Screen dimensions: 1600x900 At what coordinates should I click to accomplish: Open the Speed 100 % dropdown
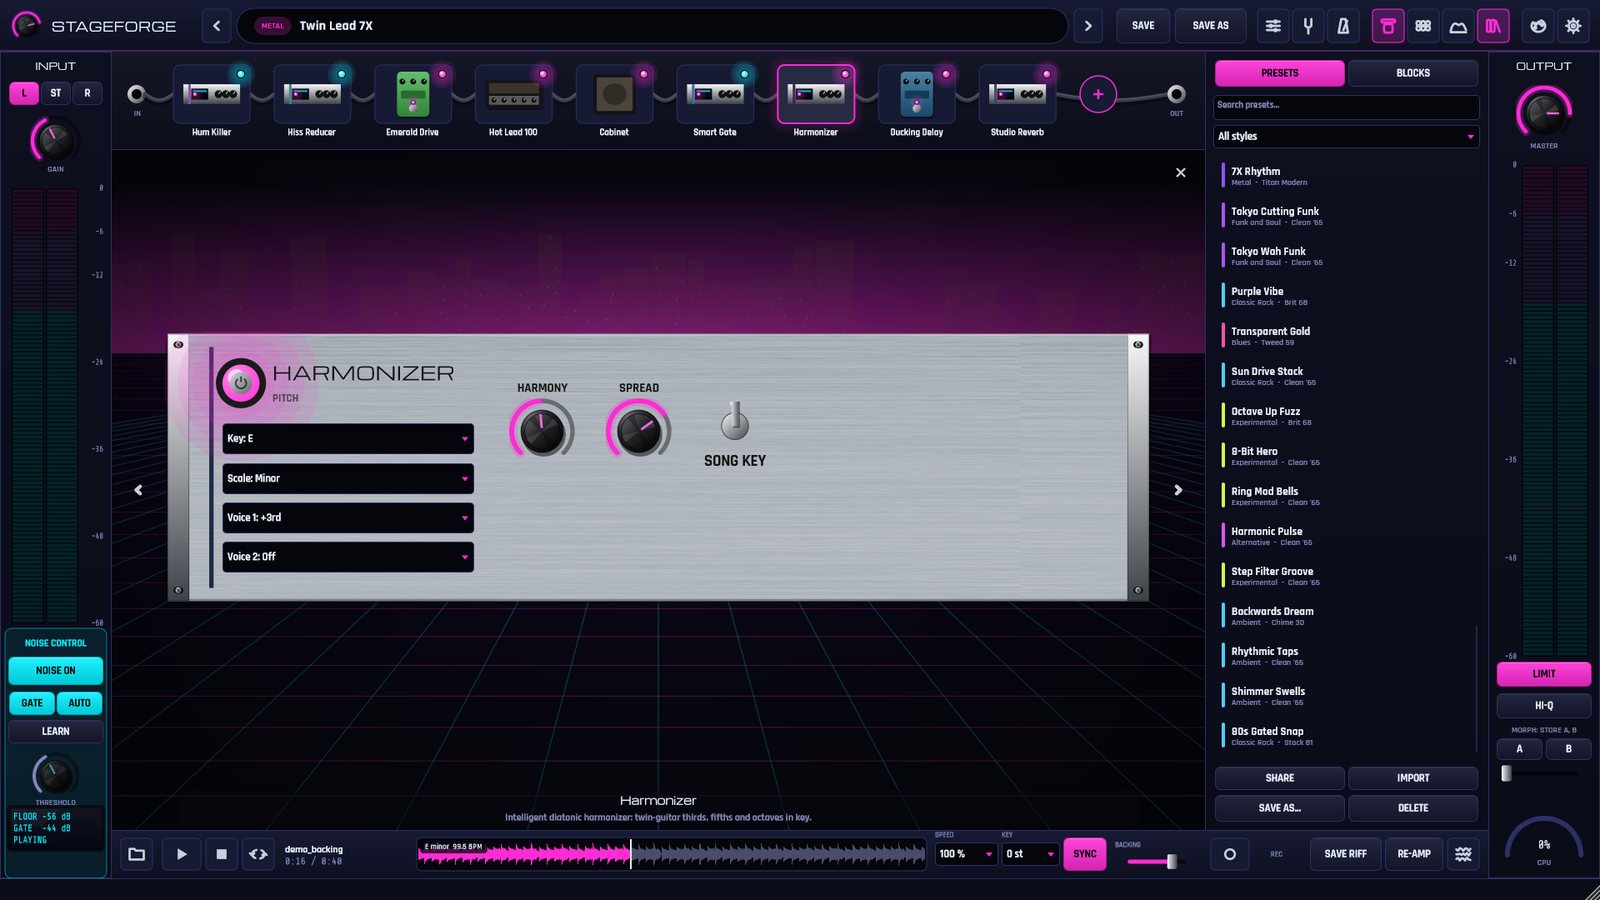tap(965, 854)
